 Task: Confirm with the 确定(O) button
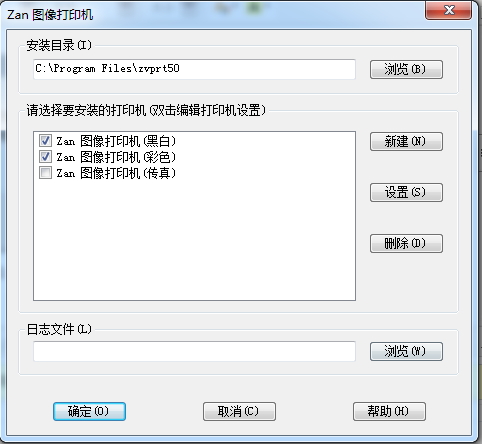(89, 411)
